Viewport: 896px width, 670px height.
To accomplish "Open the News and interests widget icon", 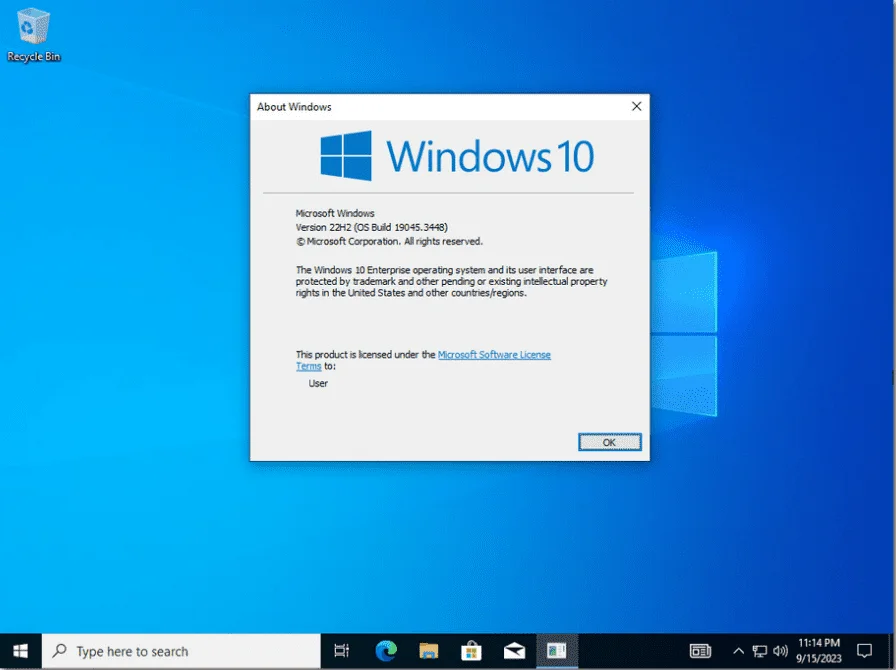I will 700,651.
